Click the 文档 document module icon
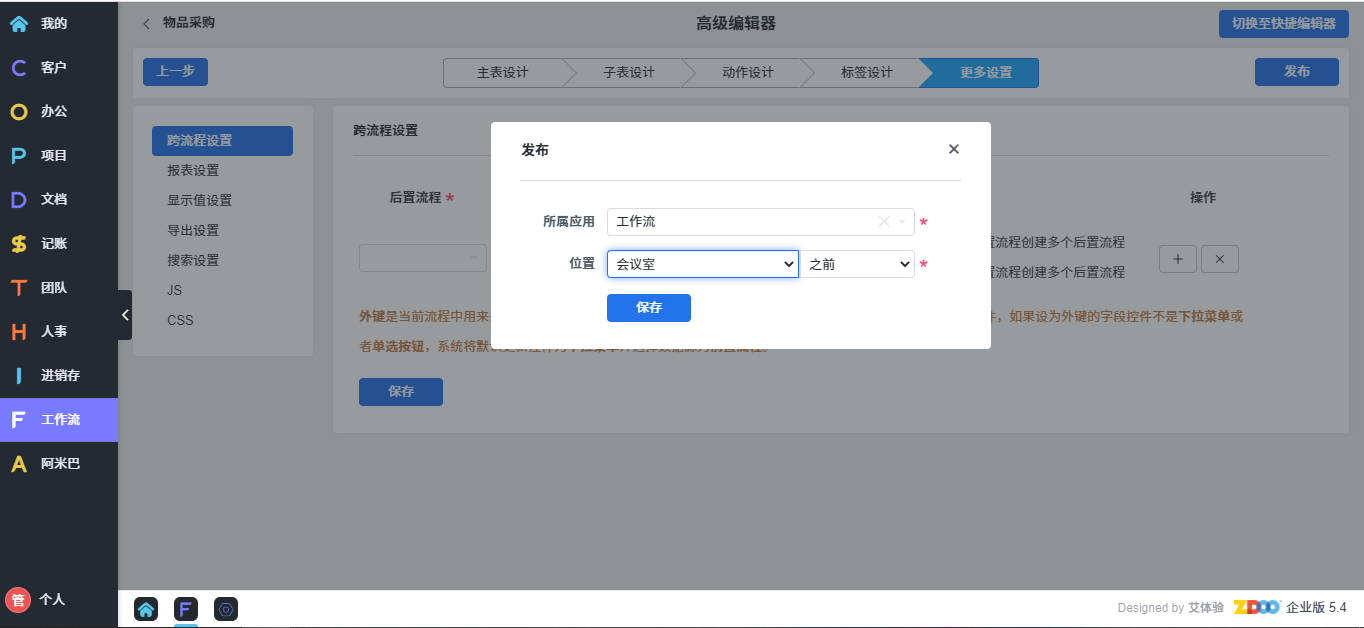 tap(19, 200)
